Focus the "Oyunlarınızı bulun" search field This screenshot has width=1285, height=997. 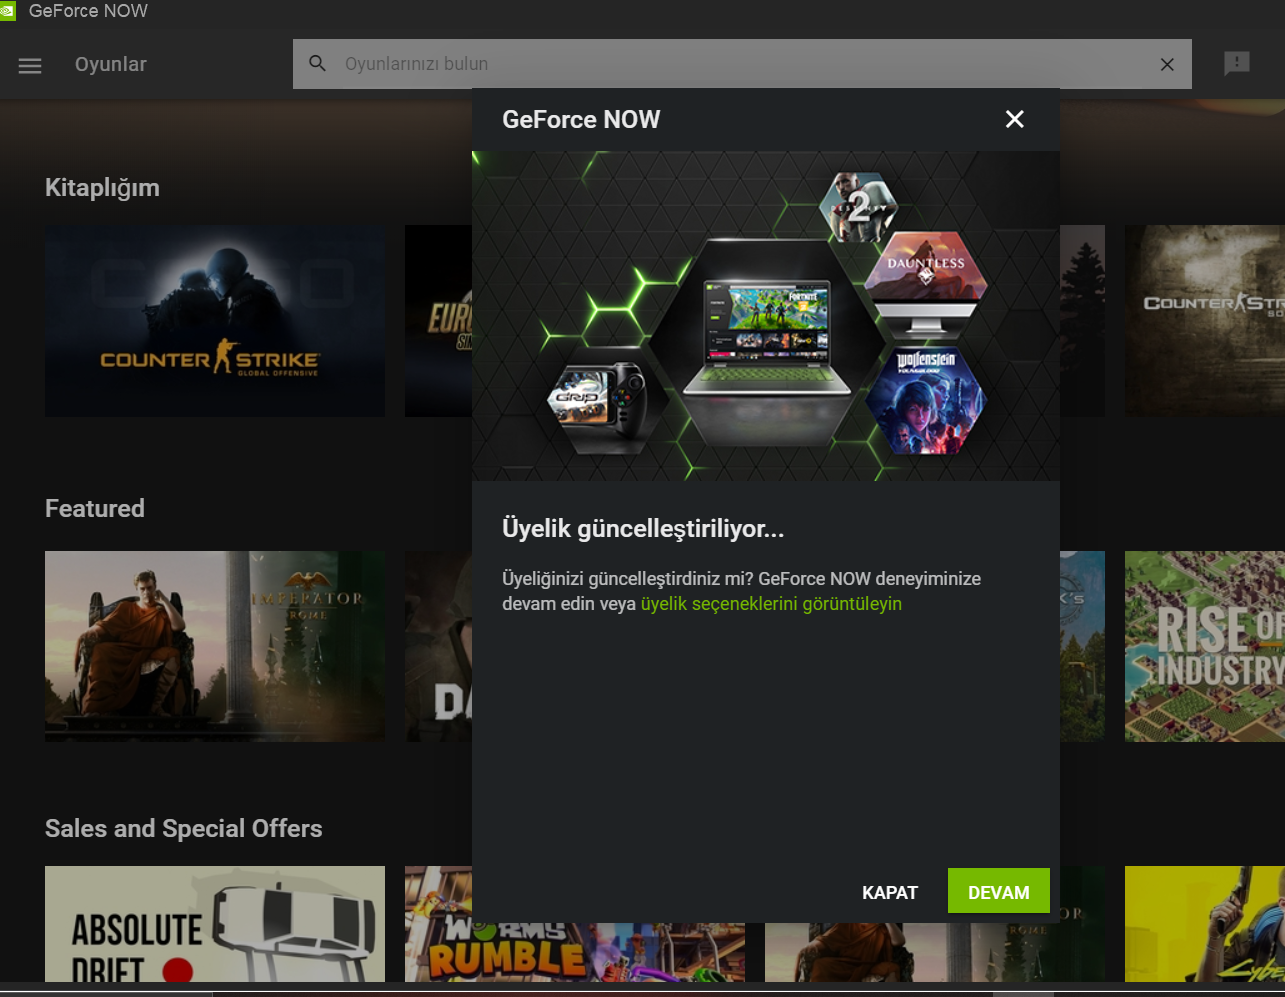pos(742,64)
